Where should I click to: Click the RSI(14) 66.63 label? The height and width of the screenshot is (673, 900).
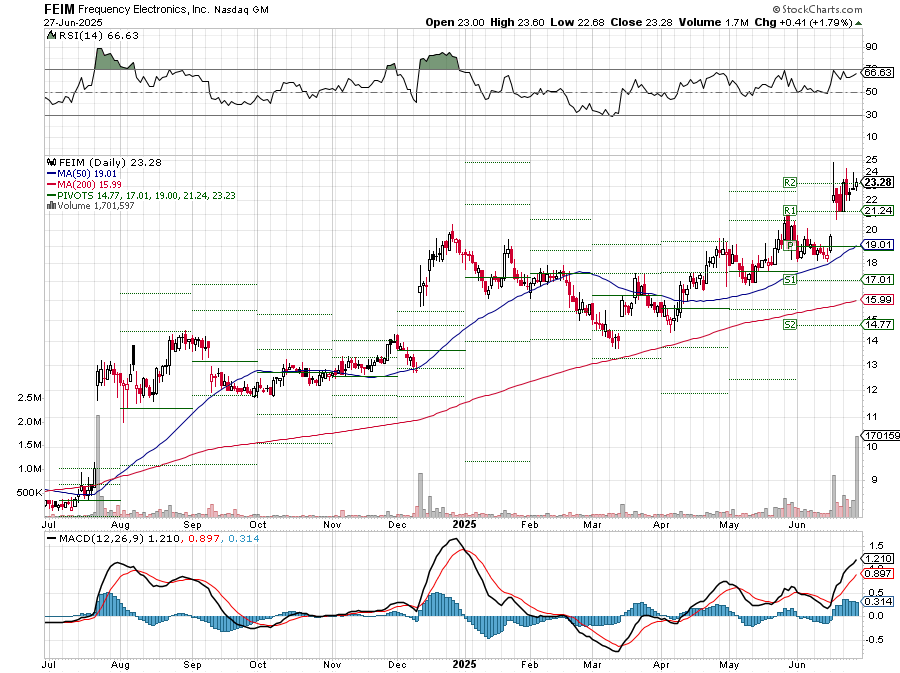[x=99, y=36]
